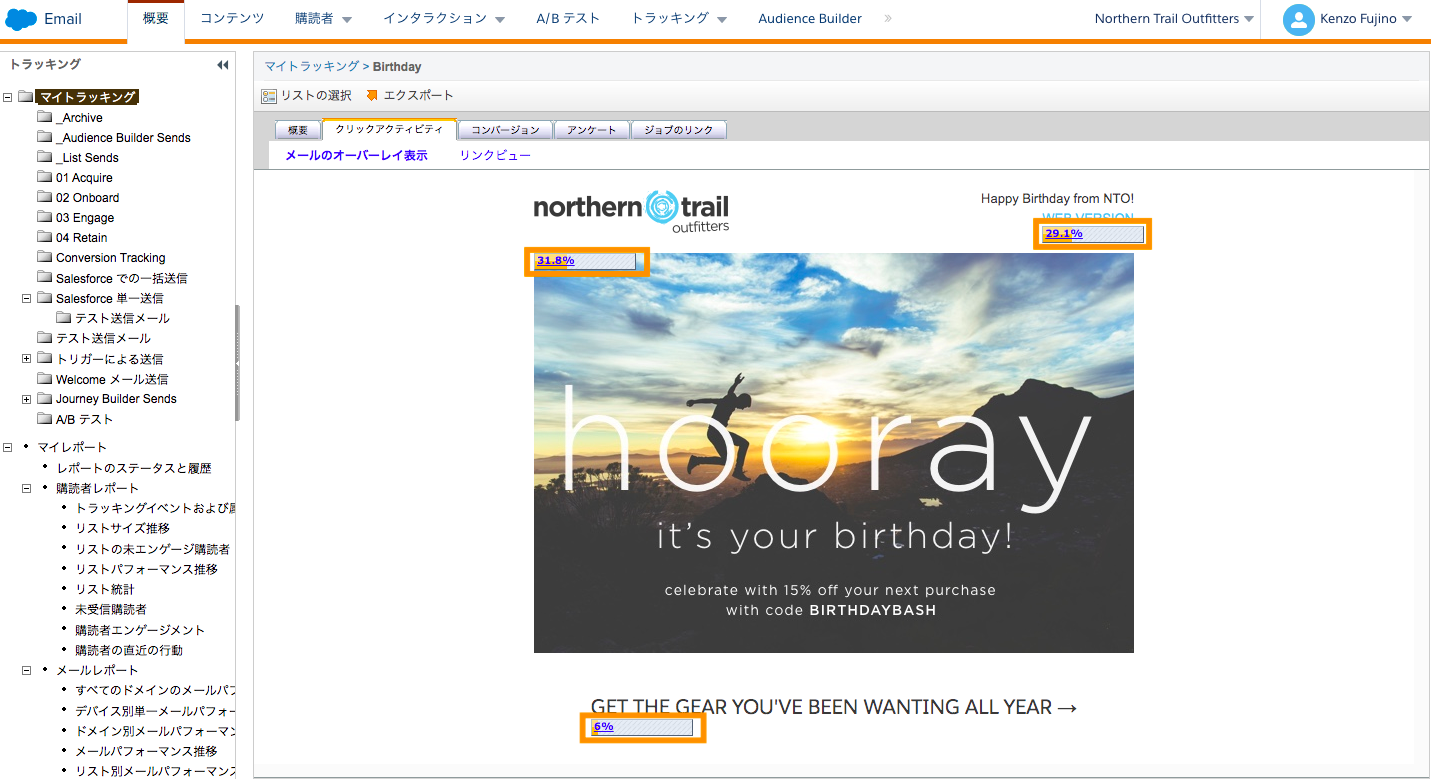Select the 概要 top navigation tab
Viewport: 1431px width, 779px height.
pos(156,19)
